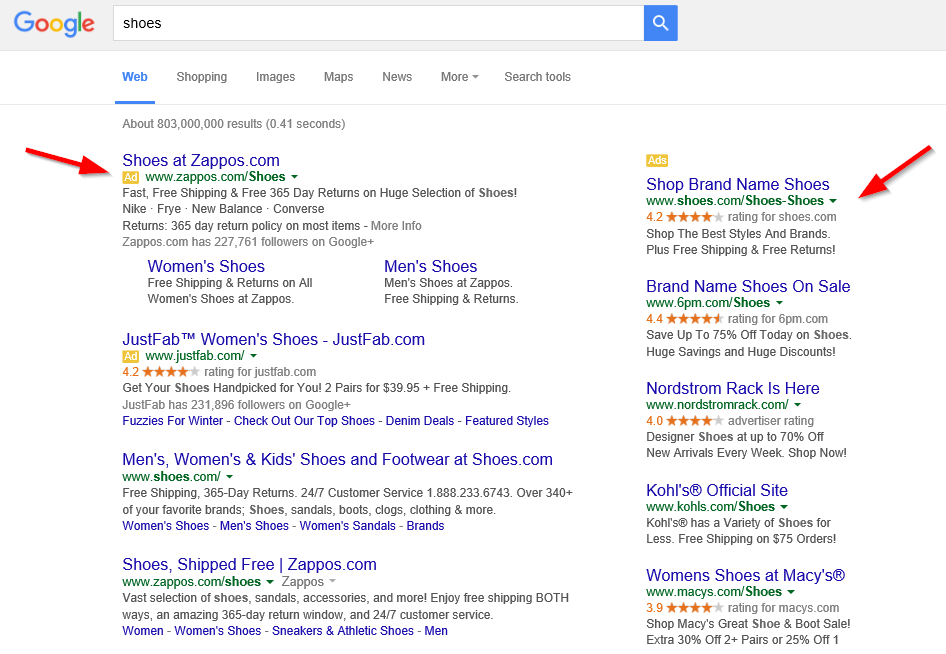Expand green arrow beside www.zappos.com/shoes organic URL
946x654 pixels.
270,582
